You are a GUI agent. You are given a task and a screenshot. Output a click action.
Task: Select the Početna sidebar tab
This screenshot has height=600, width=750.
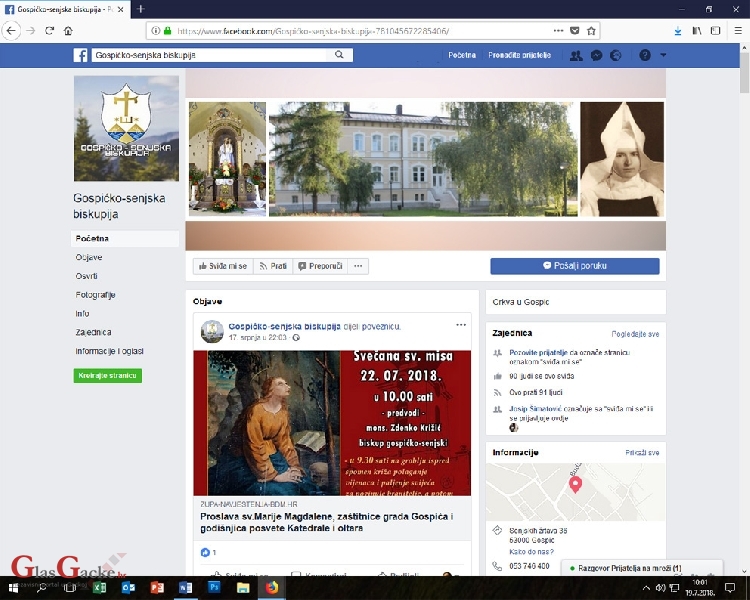tap(125, 238)
